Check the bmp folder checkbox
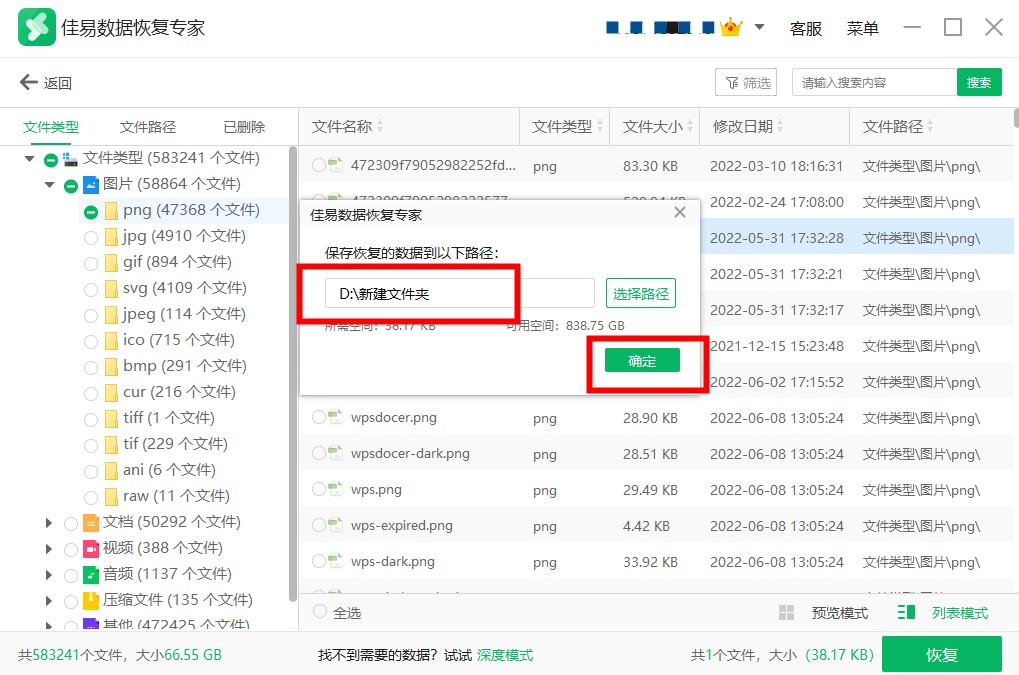 tap(91, 368)
